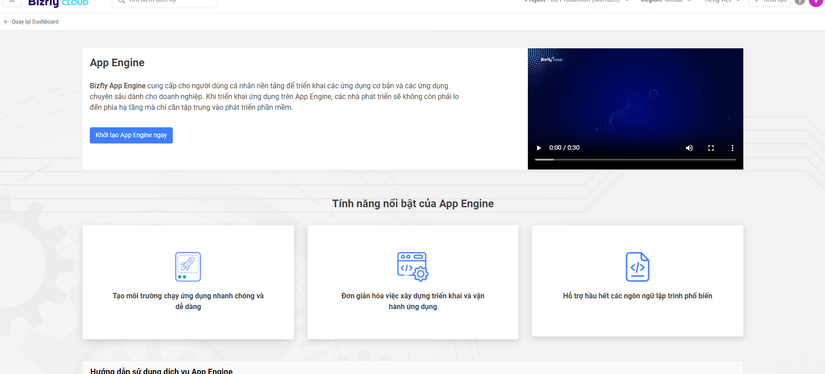Image resolution: width=825 pixels, height=374 pixels.
Task: Click the browser code gear icon
Action: [412, 267]
